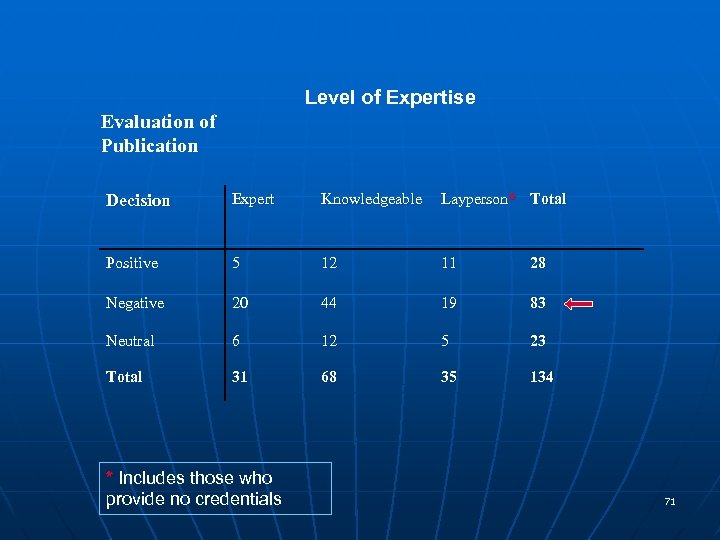720x540 pixels.
Task: Click Knowledgeable column total 68
Action: (x=329, y=377)
